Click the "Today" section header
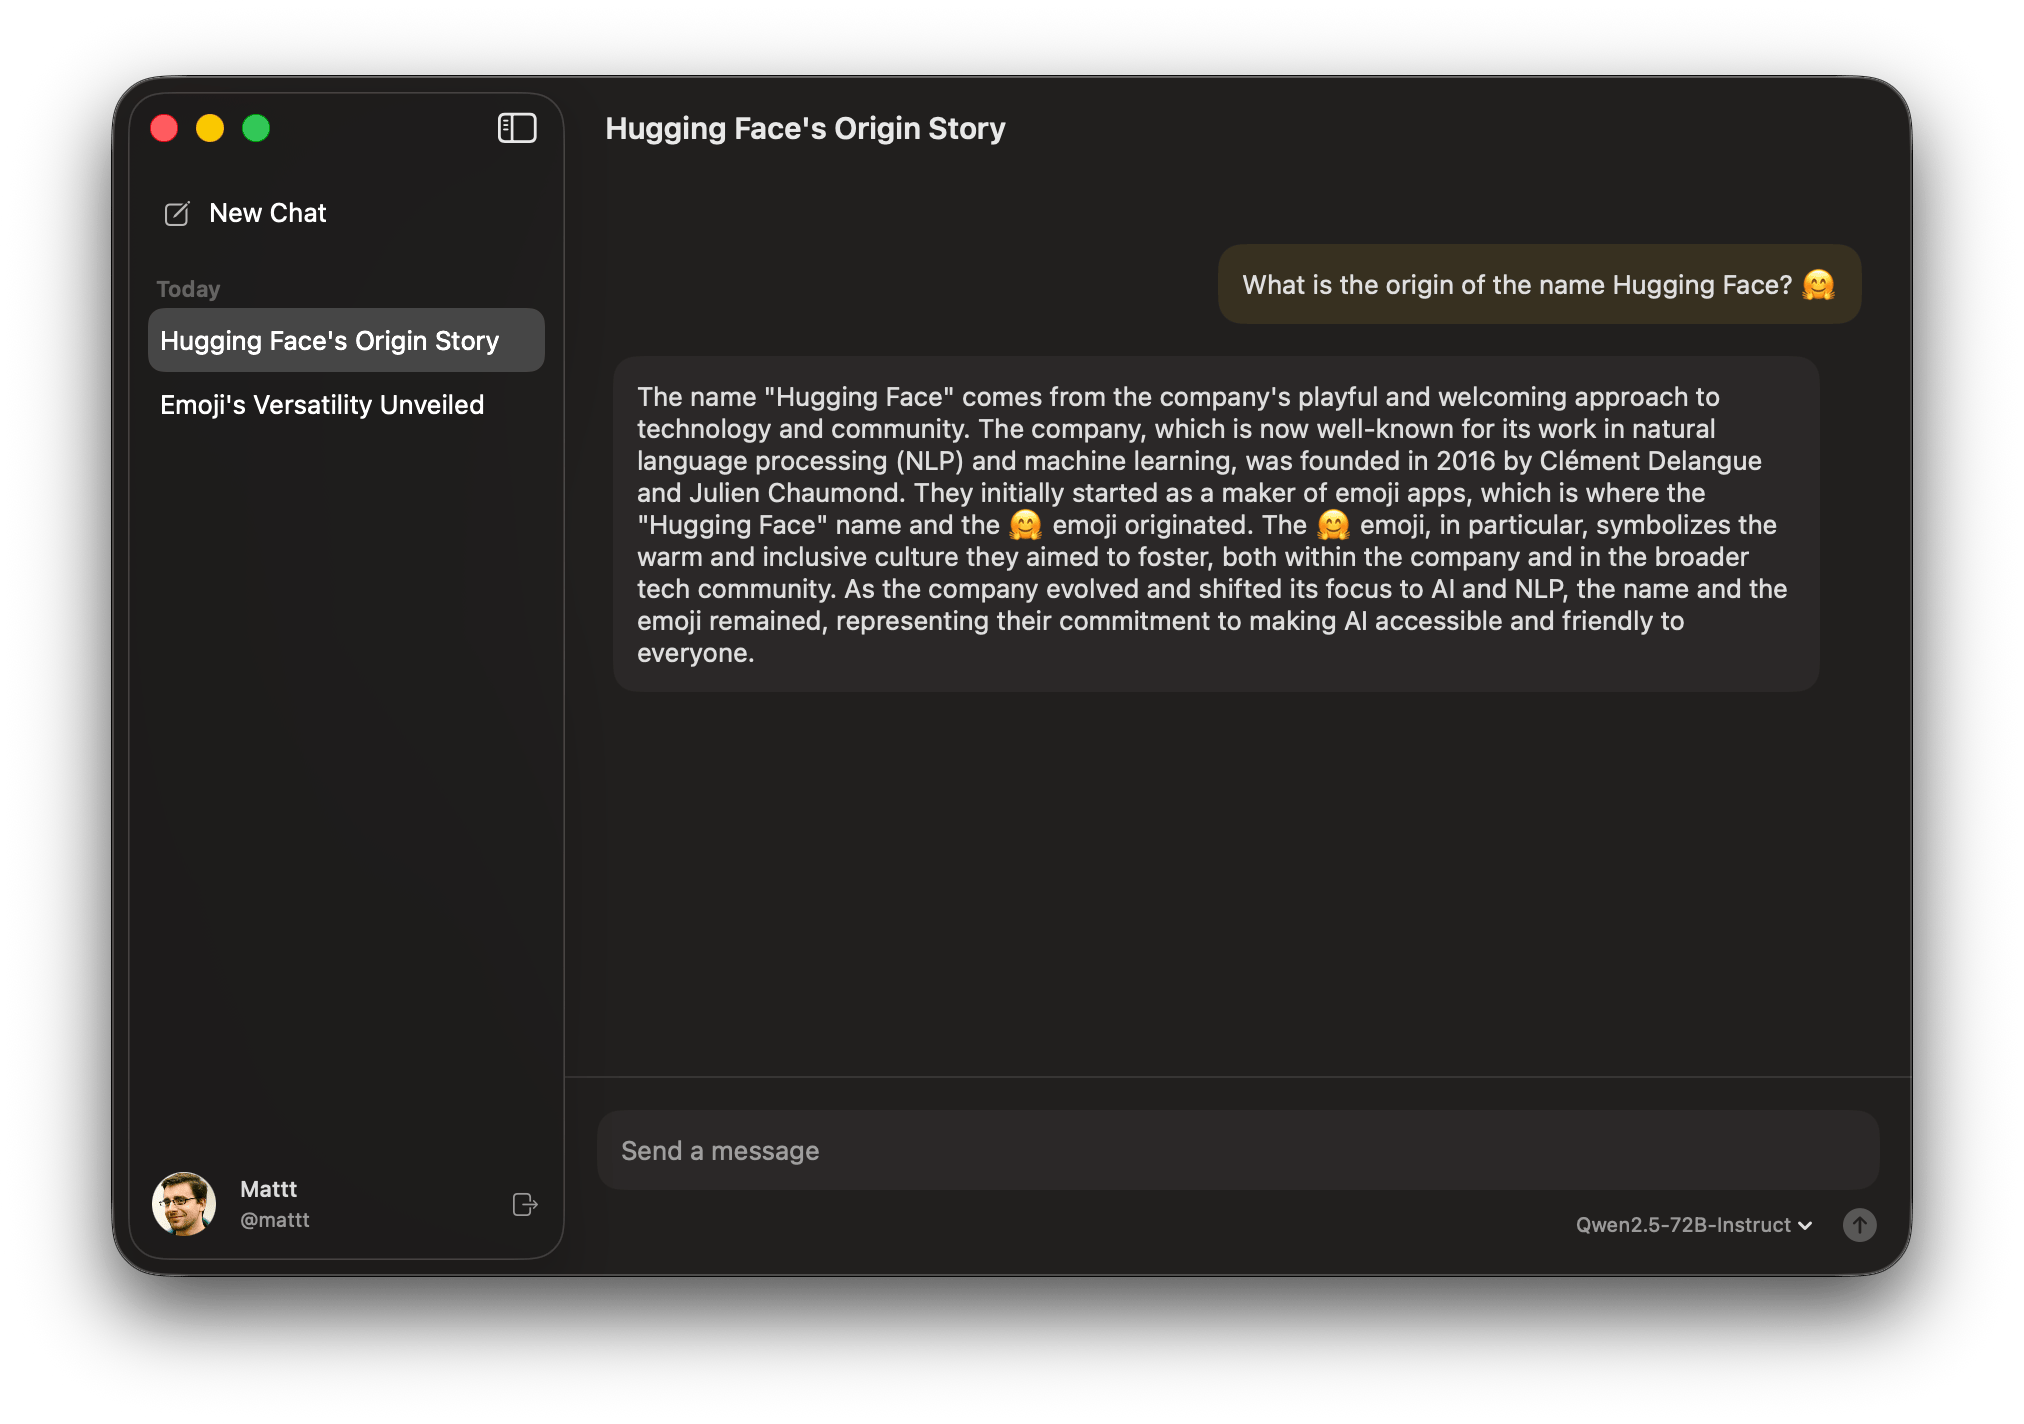Image resolution: width=2024 pixels, height=1424 pixels. 188,288
